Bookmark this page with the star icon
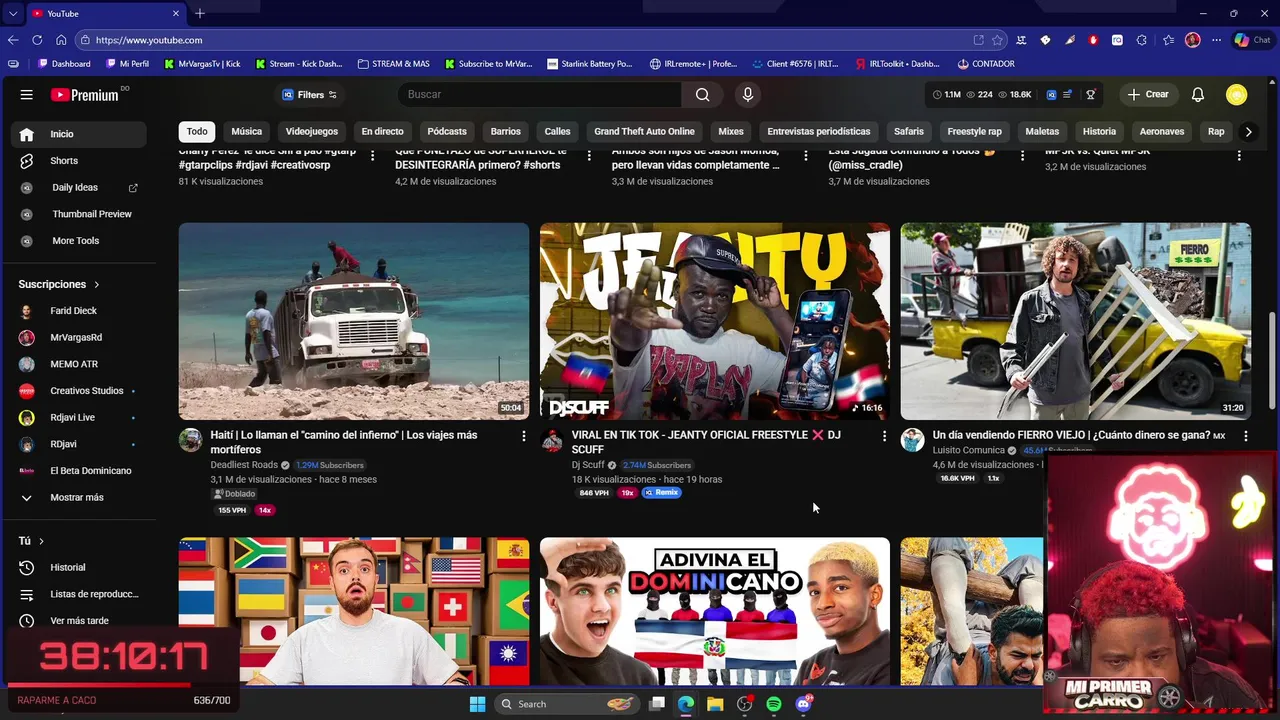 tap(997, 40)
